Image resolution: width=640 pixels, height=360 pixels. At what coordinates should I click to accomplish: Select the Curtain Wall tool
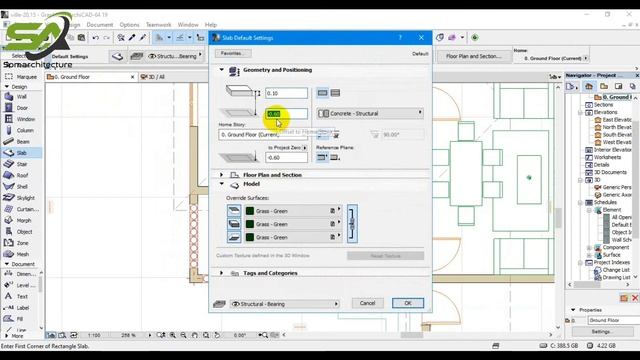pyautogui.click(x=21, y=209)
